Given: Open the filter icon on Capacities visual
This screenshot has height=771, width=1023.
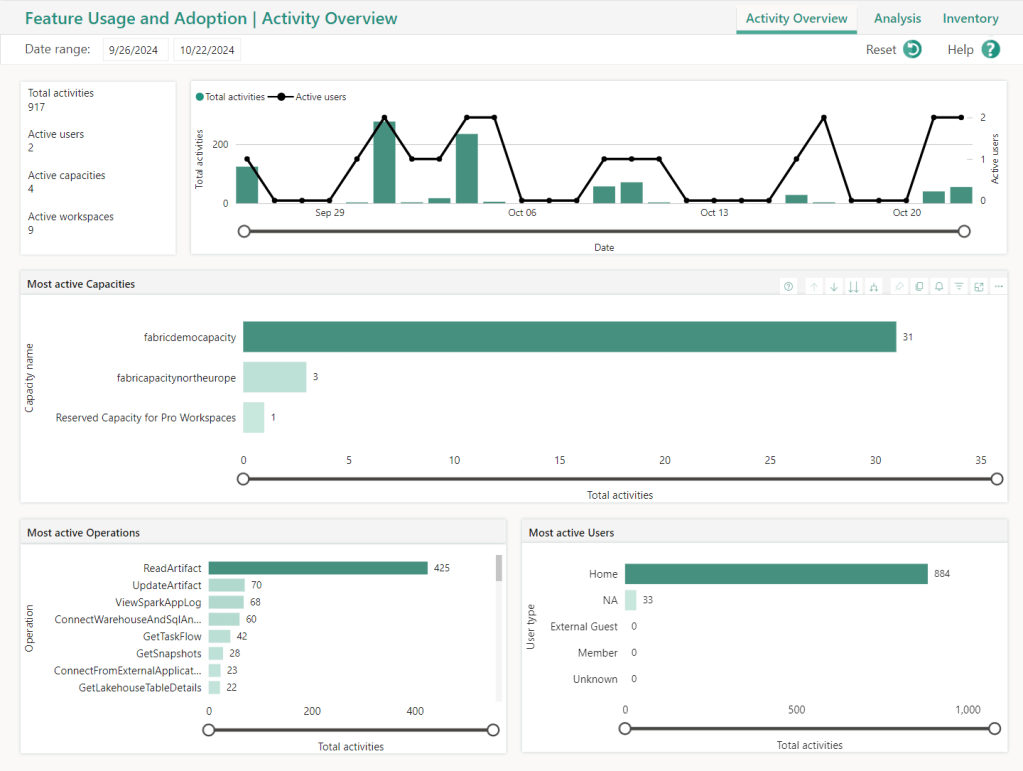Looking at the screenshot, I should [x=959, y=287].
